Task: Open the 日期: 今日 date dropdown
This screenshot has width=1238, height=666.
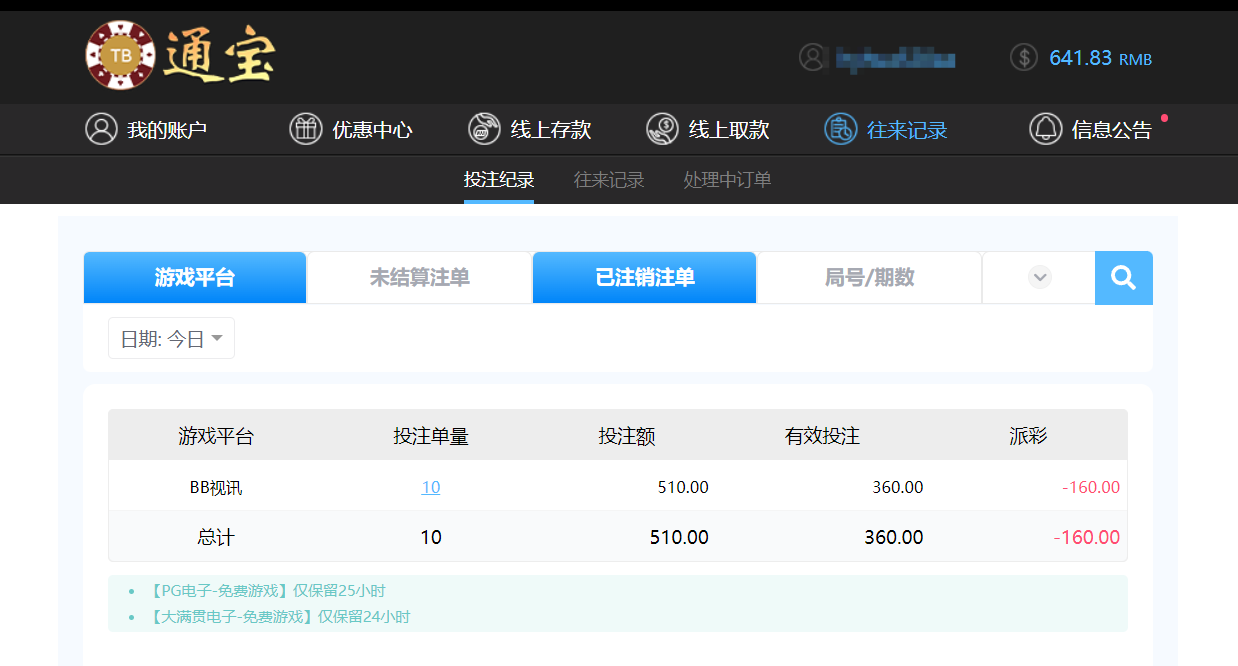Action: click(x=170, y=338)
